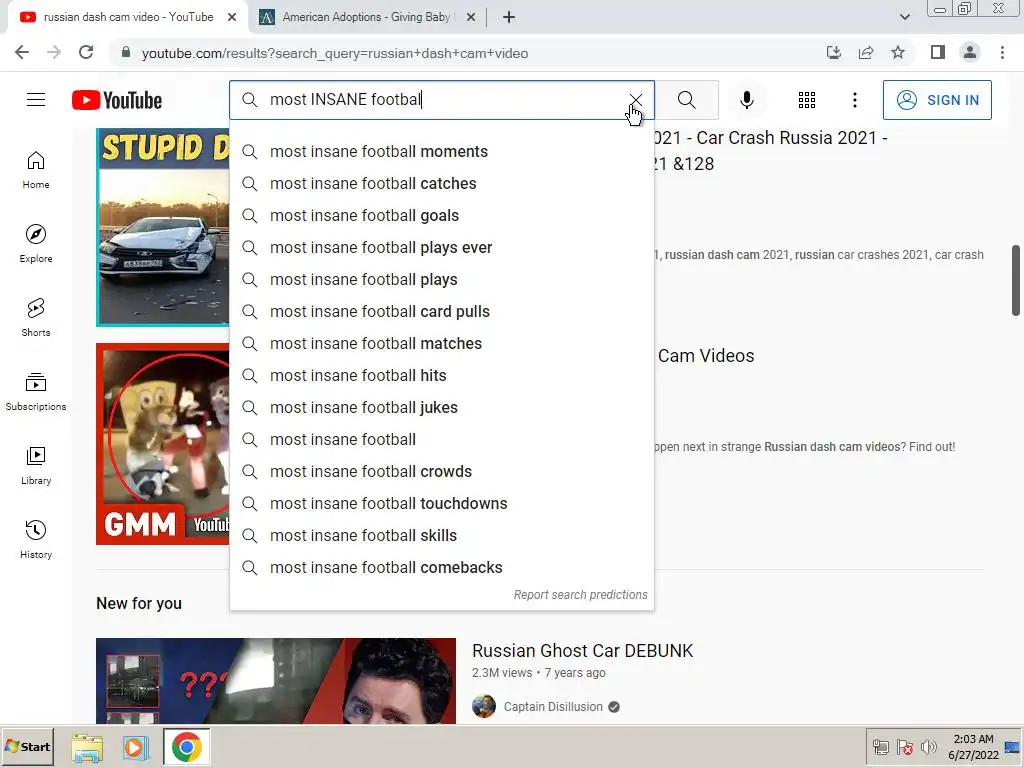Open Explore in the left sidebar
Viewport: 1024px width, 768px height.
click(x=36, y=244)
